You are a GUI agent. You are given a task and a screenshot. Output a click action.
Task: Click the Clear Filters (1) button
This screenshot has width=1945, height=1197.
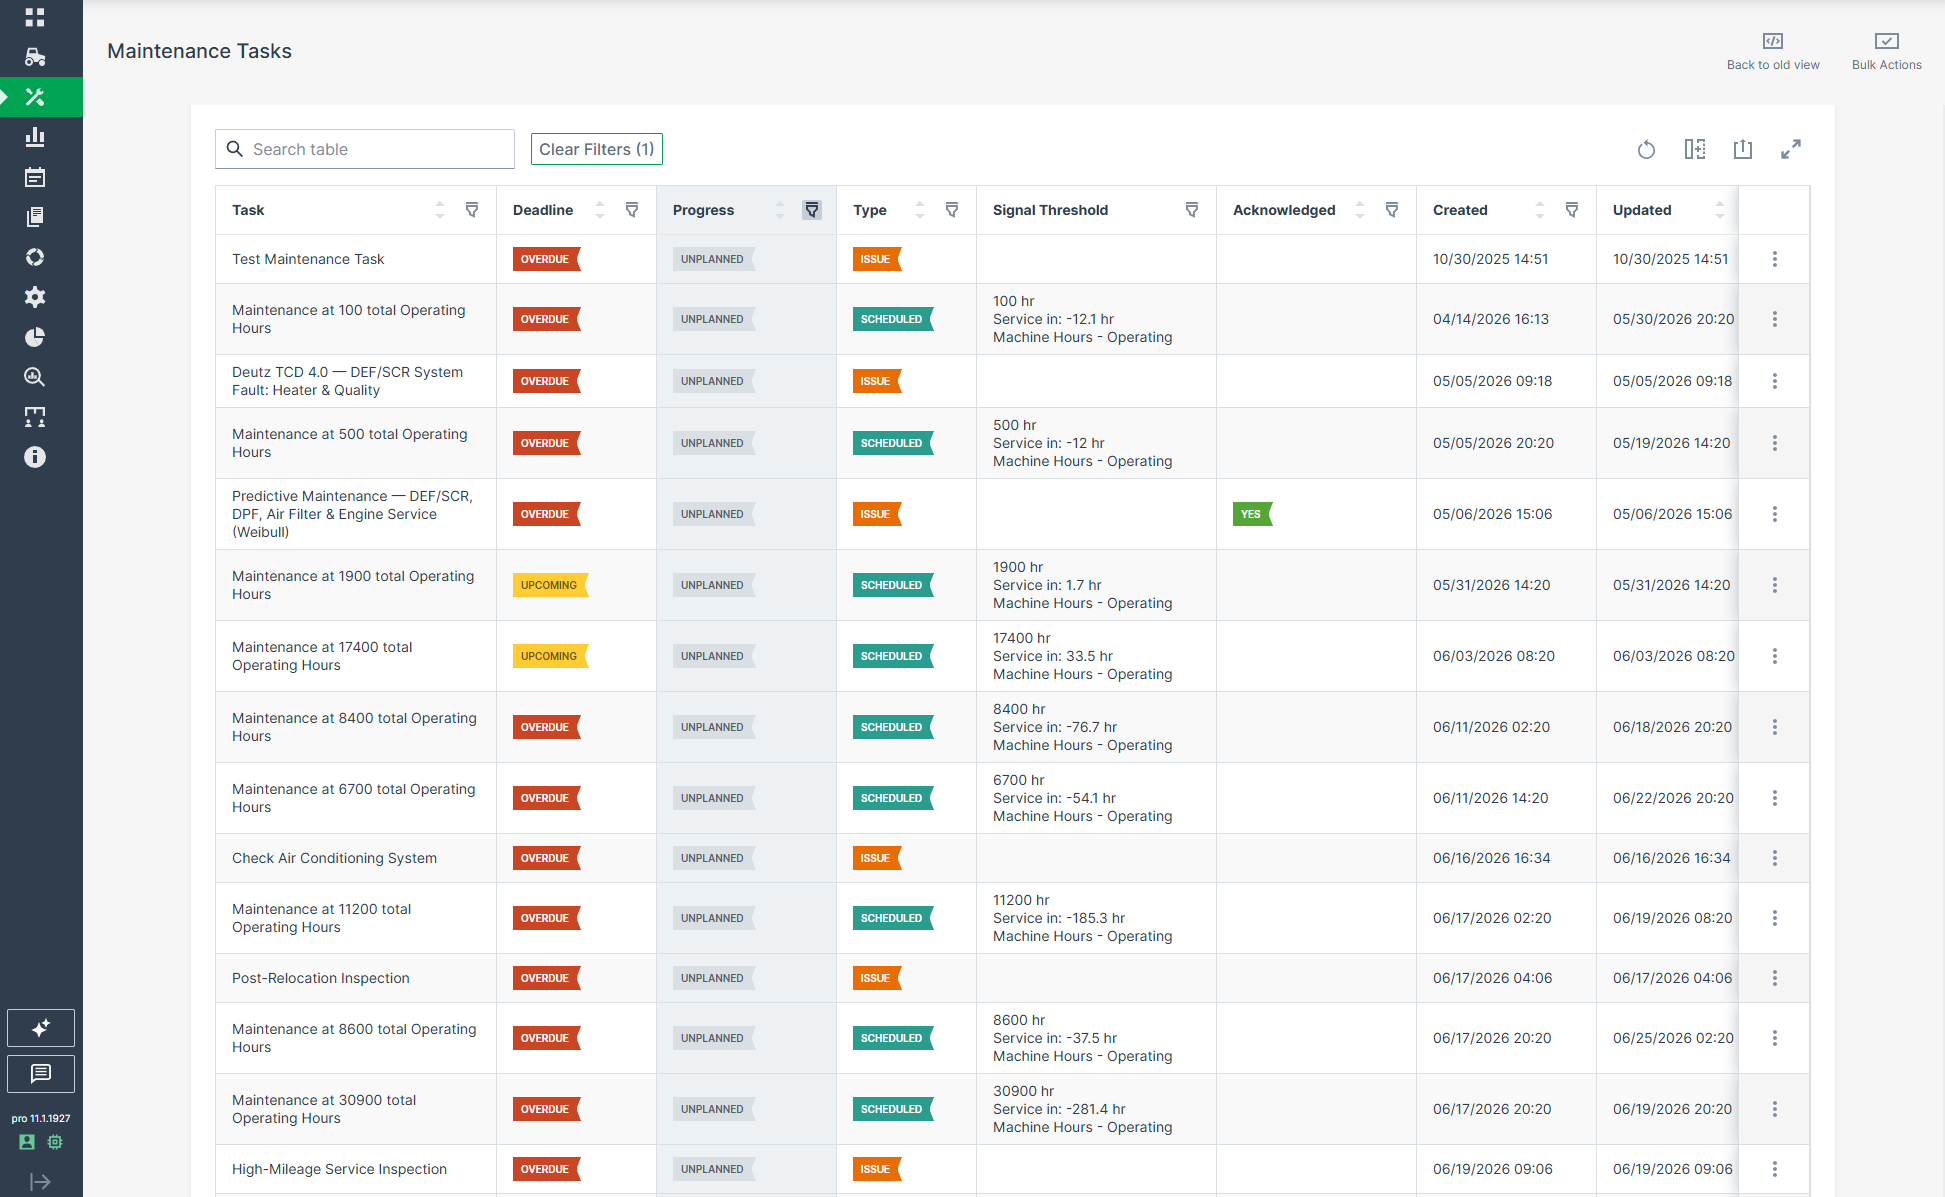tap(597, 149)
